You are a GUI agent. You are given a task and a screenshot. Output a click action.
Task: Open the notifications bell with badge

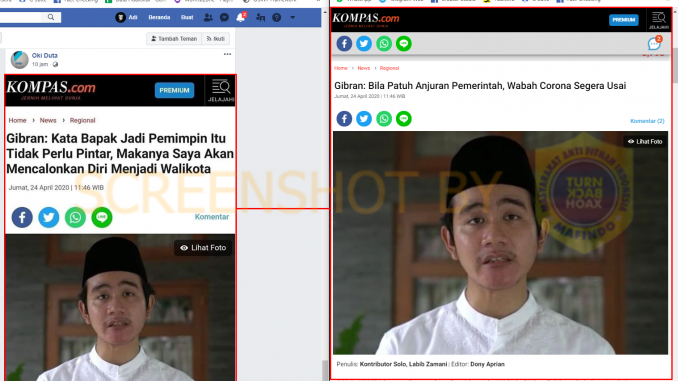coord(241,17)
